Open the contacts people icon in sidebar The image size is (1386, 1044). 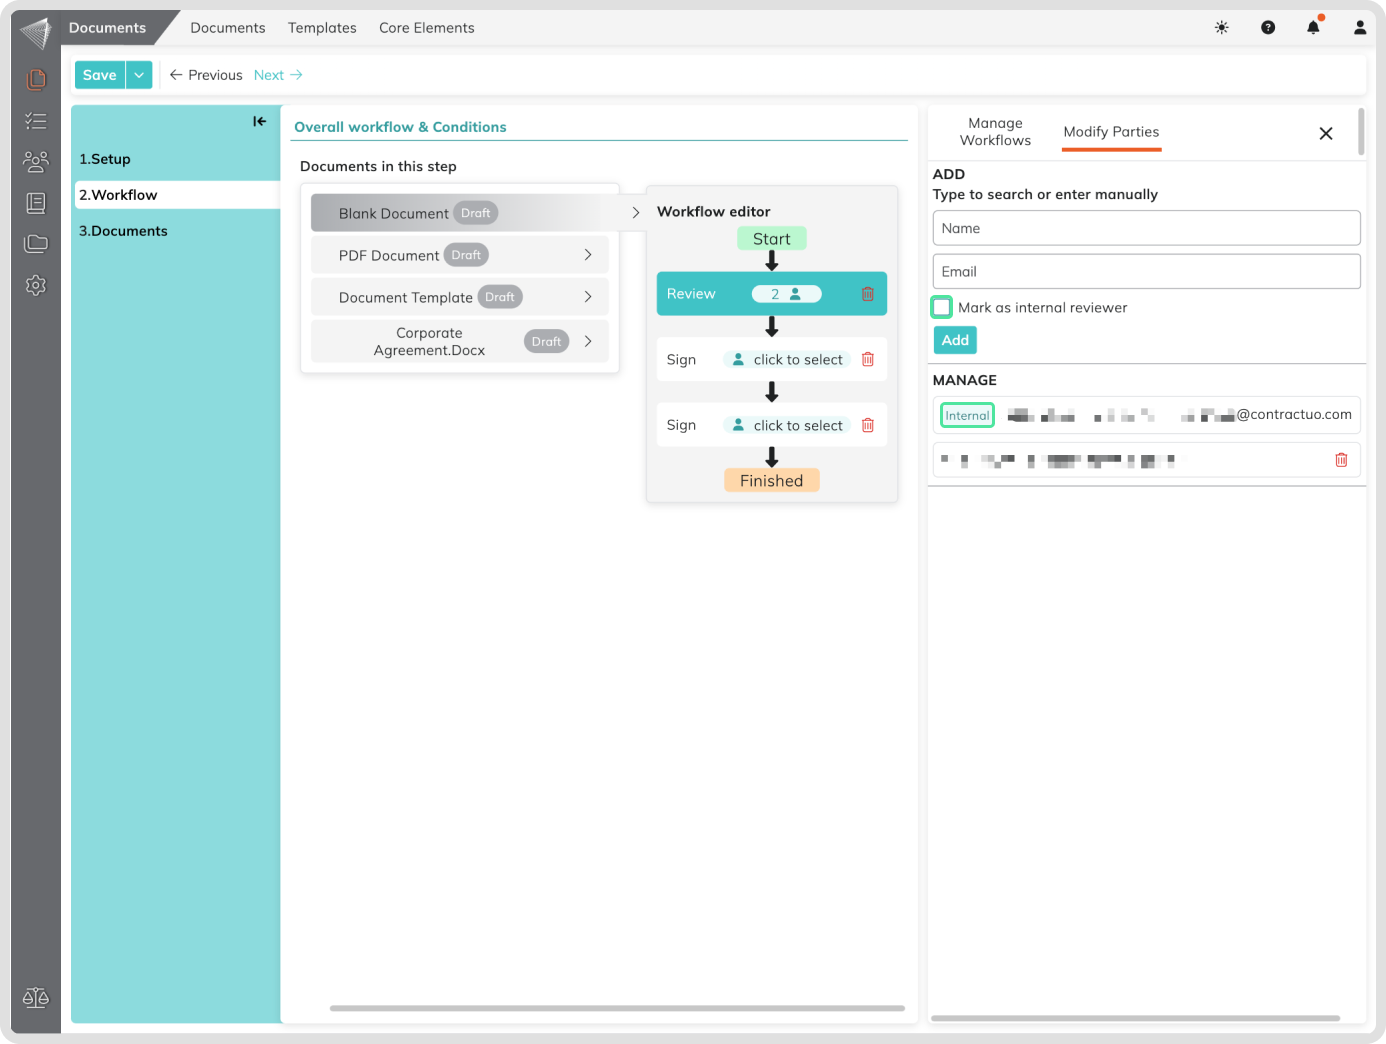click(x=36, y=161)
